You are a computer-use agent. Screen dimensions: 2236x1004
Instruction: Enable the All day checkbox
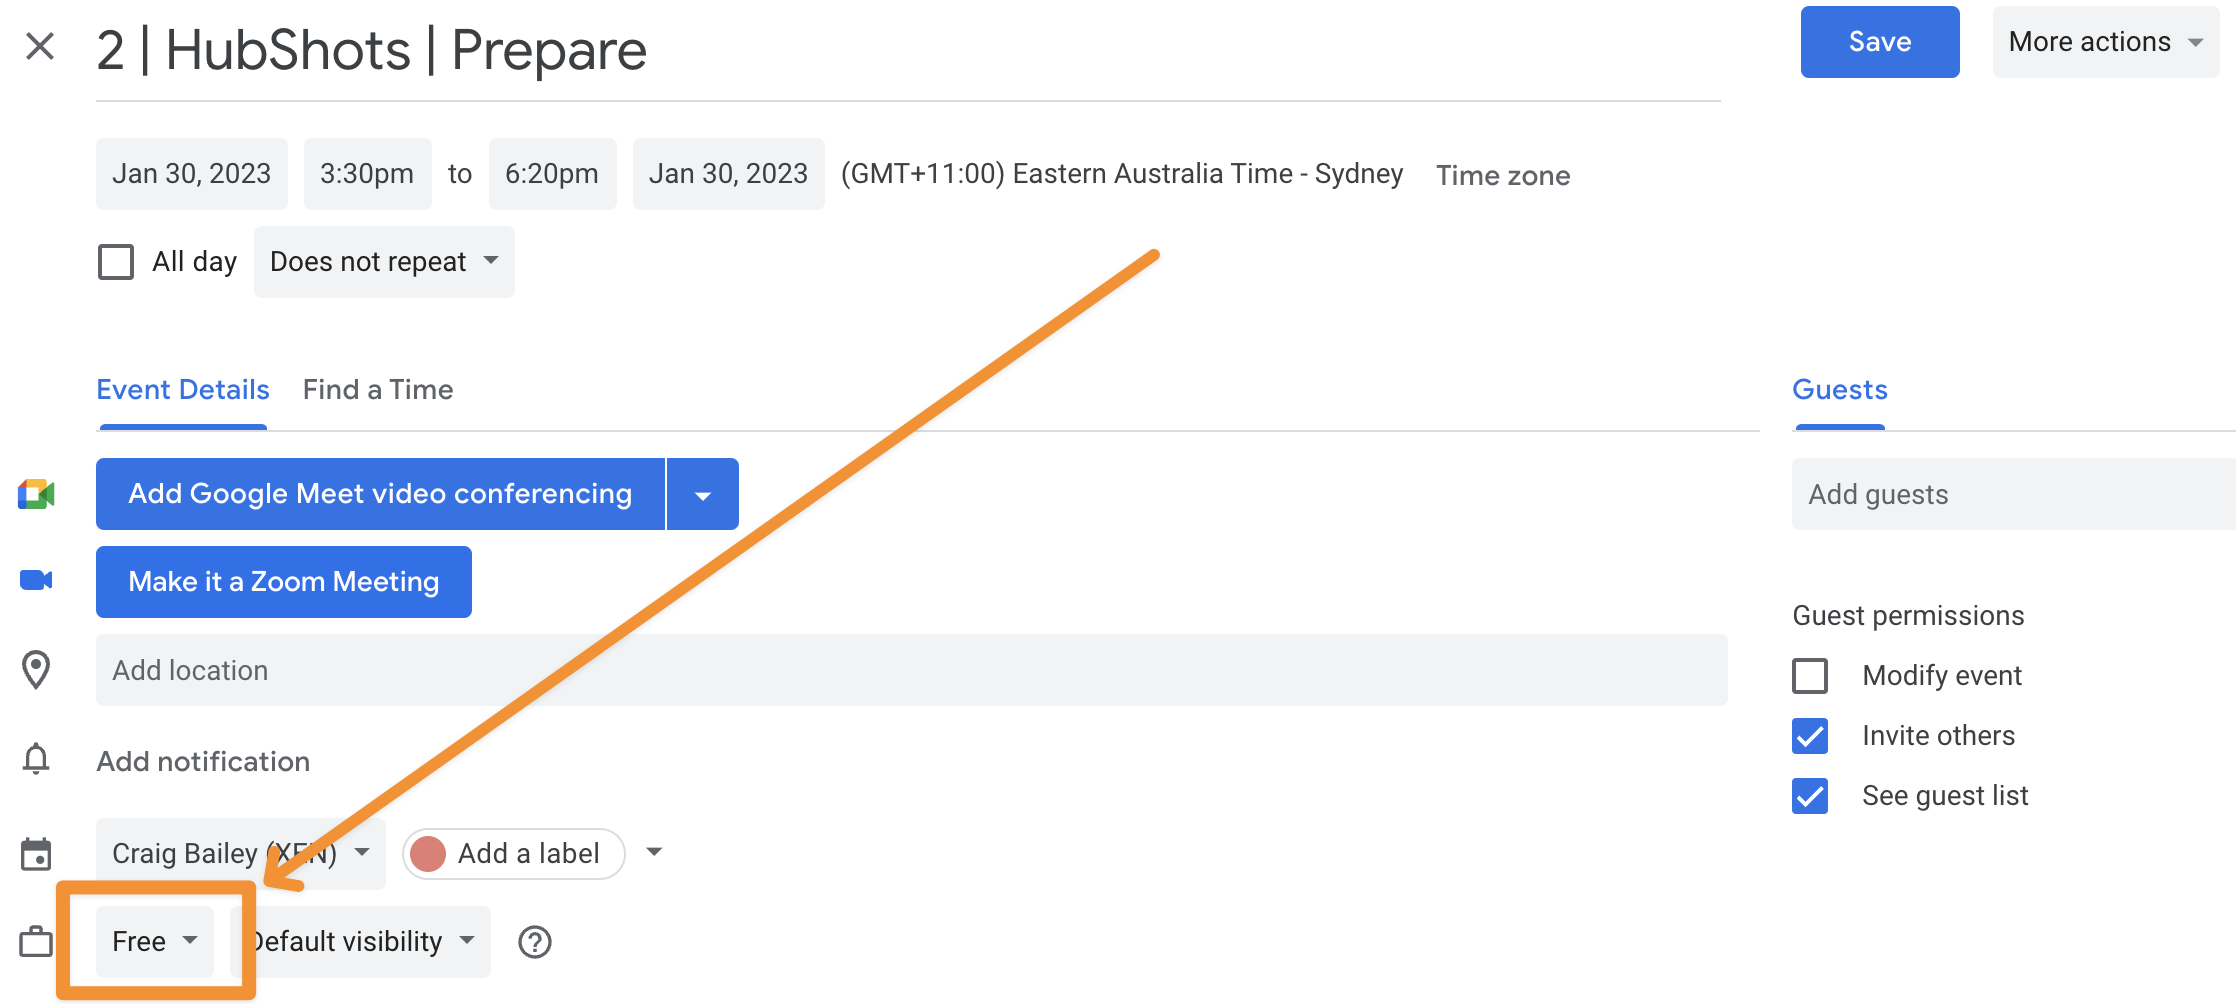[116, 261]
